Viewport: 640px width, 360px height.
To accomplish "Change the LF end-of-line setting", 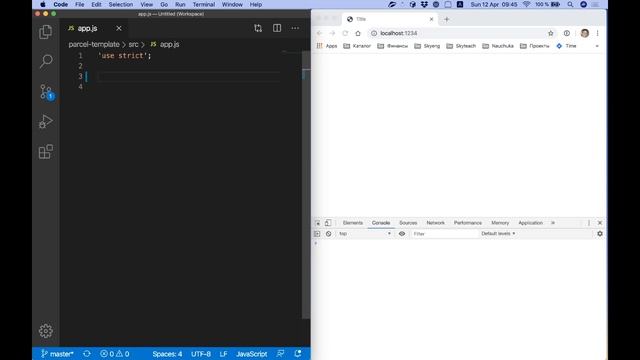I will coord(223,354).
